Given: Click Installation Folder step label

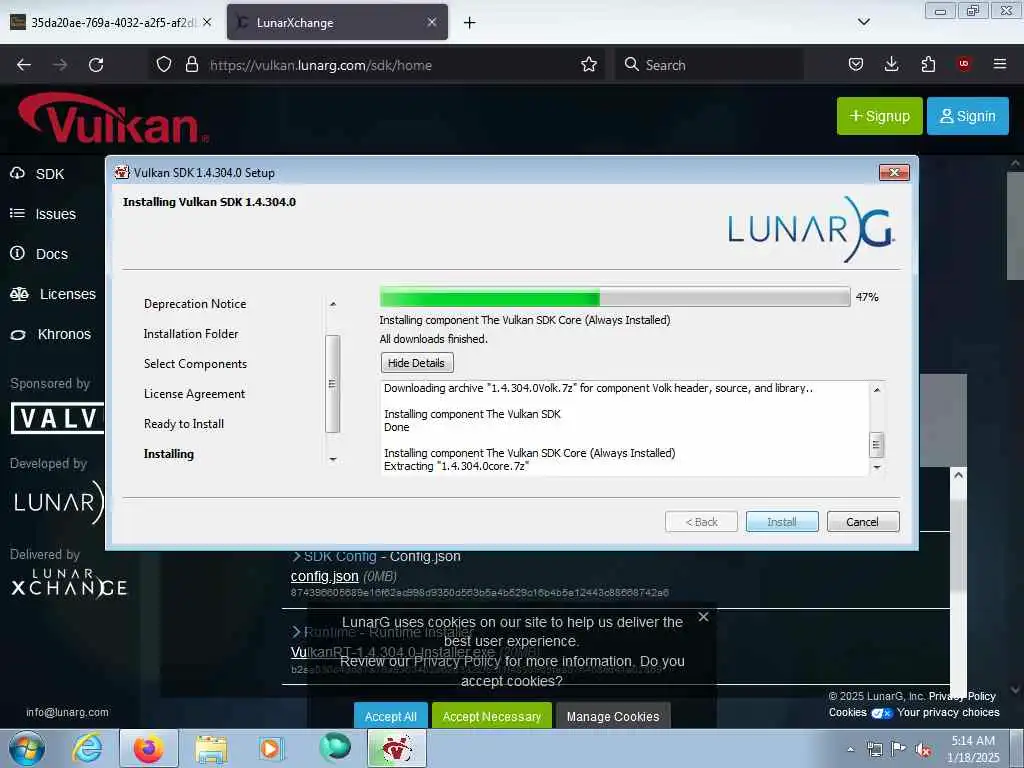Looking at the screenshot, I should (x=191, y=334).
